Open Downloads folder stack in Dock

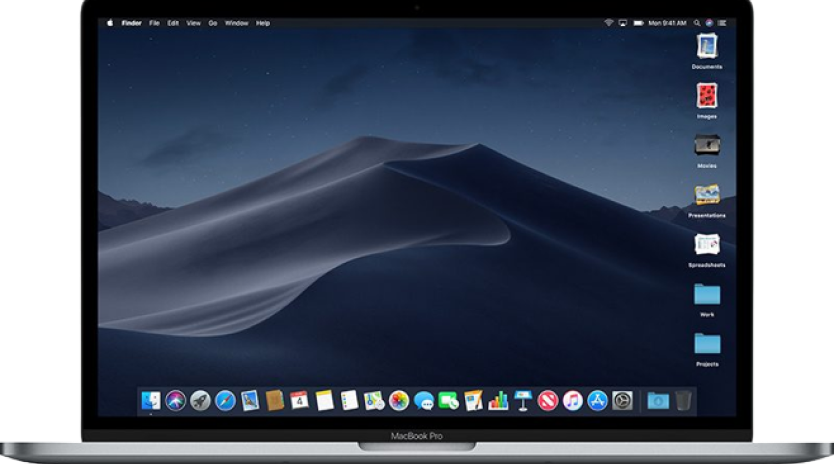(658, 400)
